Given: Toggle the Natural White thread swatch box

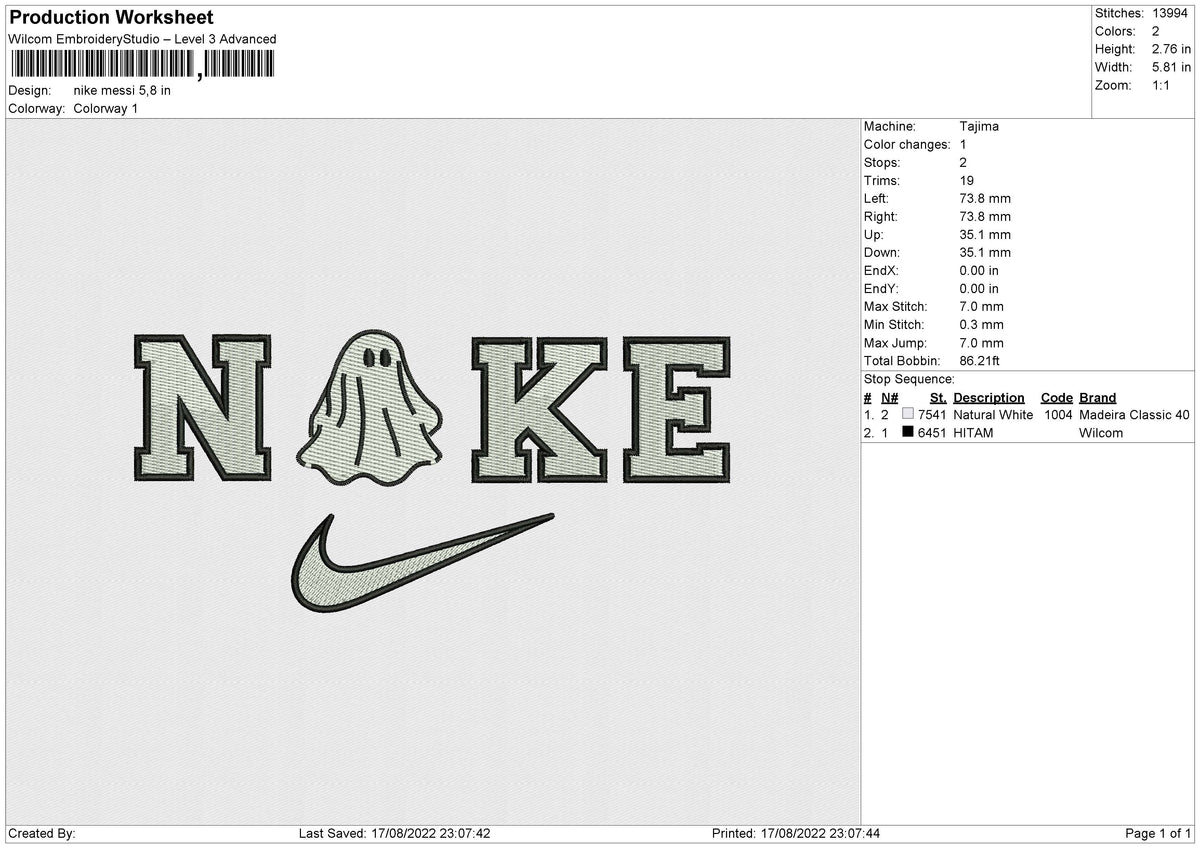Looking at the screenshot, I should [x=906, y=414].
